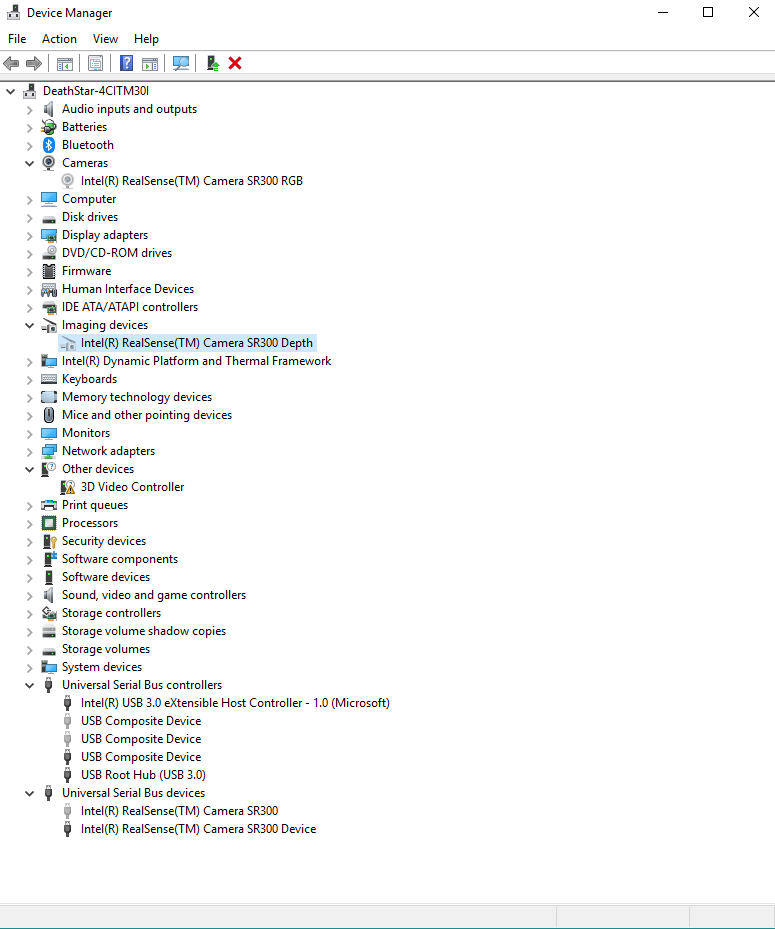The width and height of the screenshot is (775, 929).
Task: Click the Batteries category icon
Action: tap(49, 127)
